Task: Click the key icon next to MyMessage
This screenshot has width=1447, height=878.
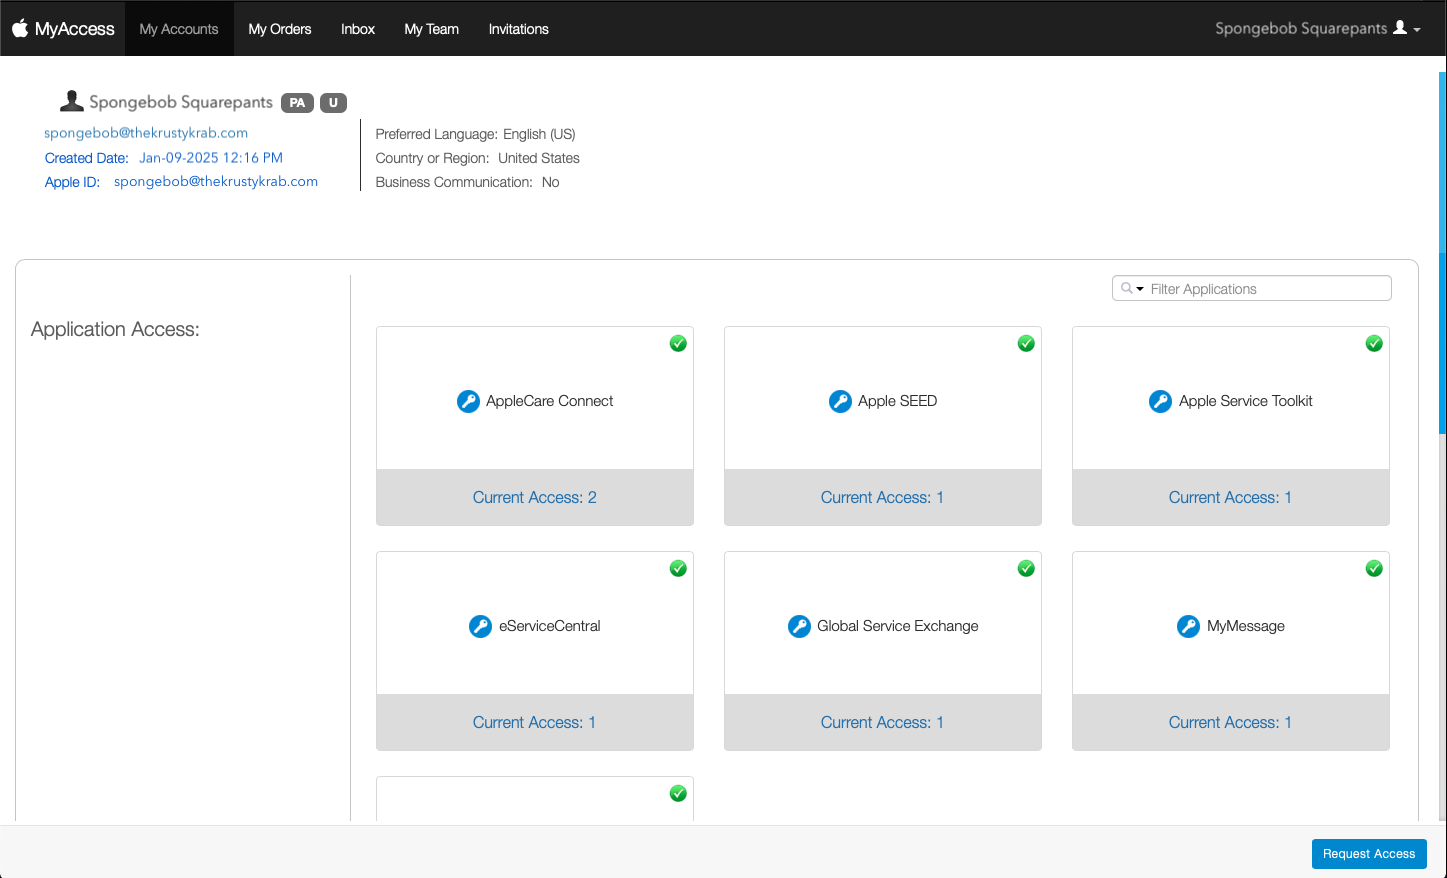Action: 1188,626
